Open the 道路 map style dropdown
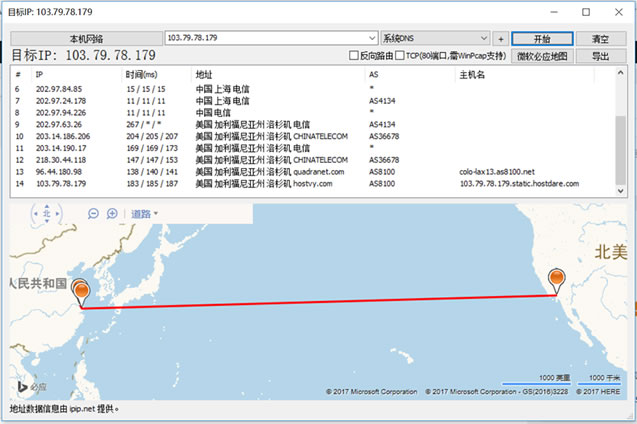The image size is (637, 424). pos(145,213)
